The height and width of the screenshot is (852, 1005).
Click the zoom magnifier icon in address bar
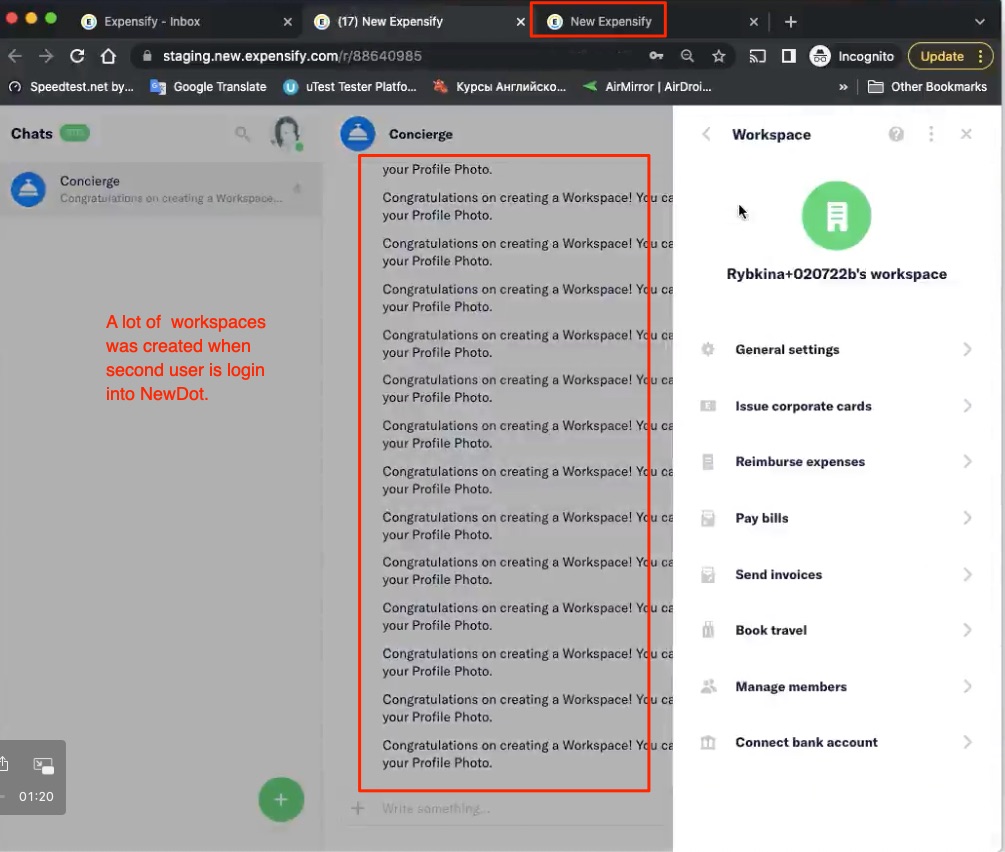point(687,56)
